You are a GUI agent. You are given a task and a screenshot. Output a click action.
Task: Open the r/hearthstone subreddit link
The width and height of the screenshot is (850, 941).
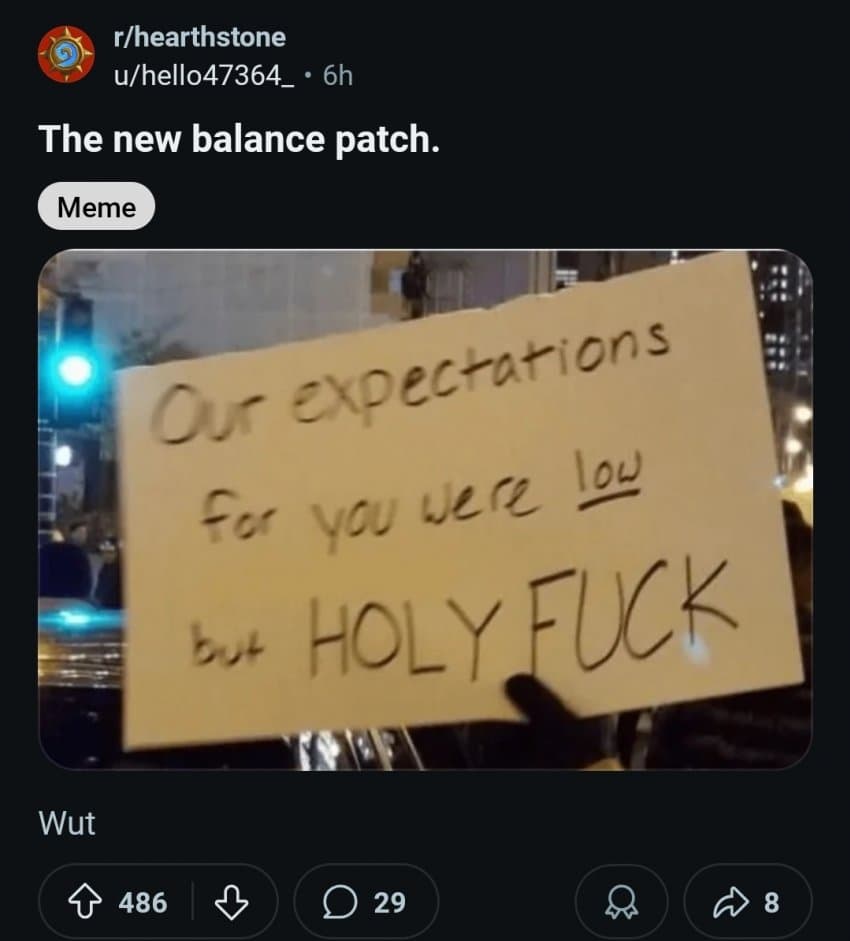click(200, 37)
